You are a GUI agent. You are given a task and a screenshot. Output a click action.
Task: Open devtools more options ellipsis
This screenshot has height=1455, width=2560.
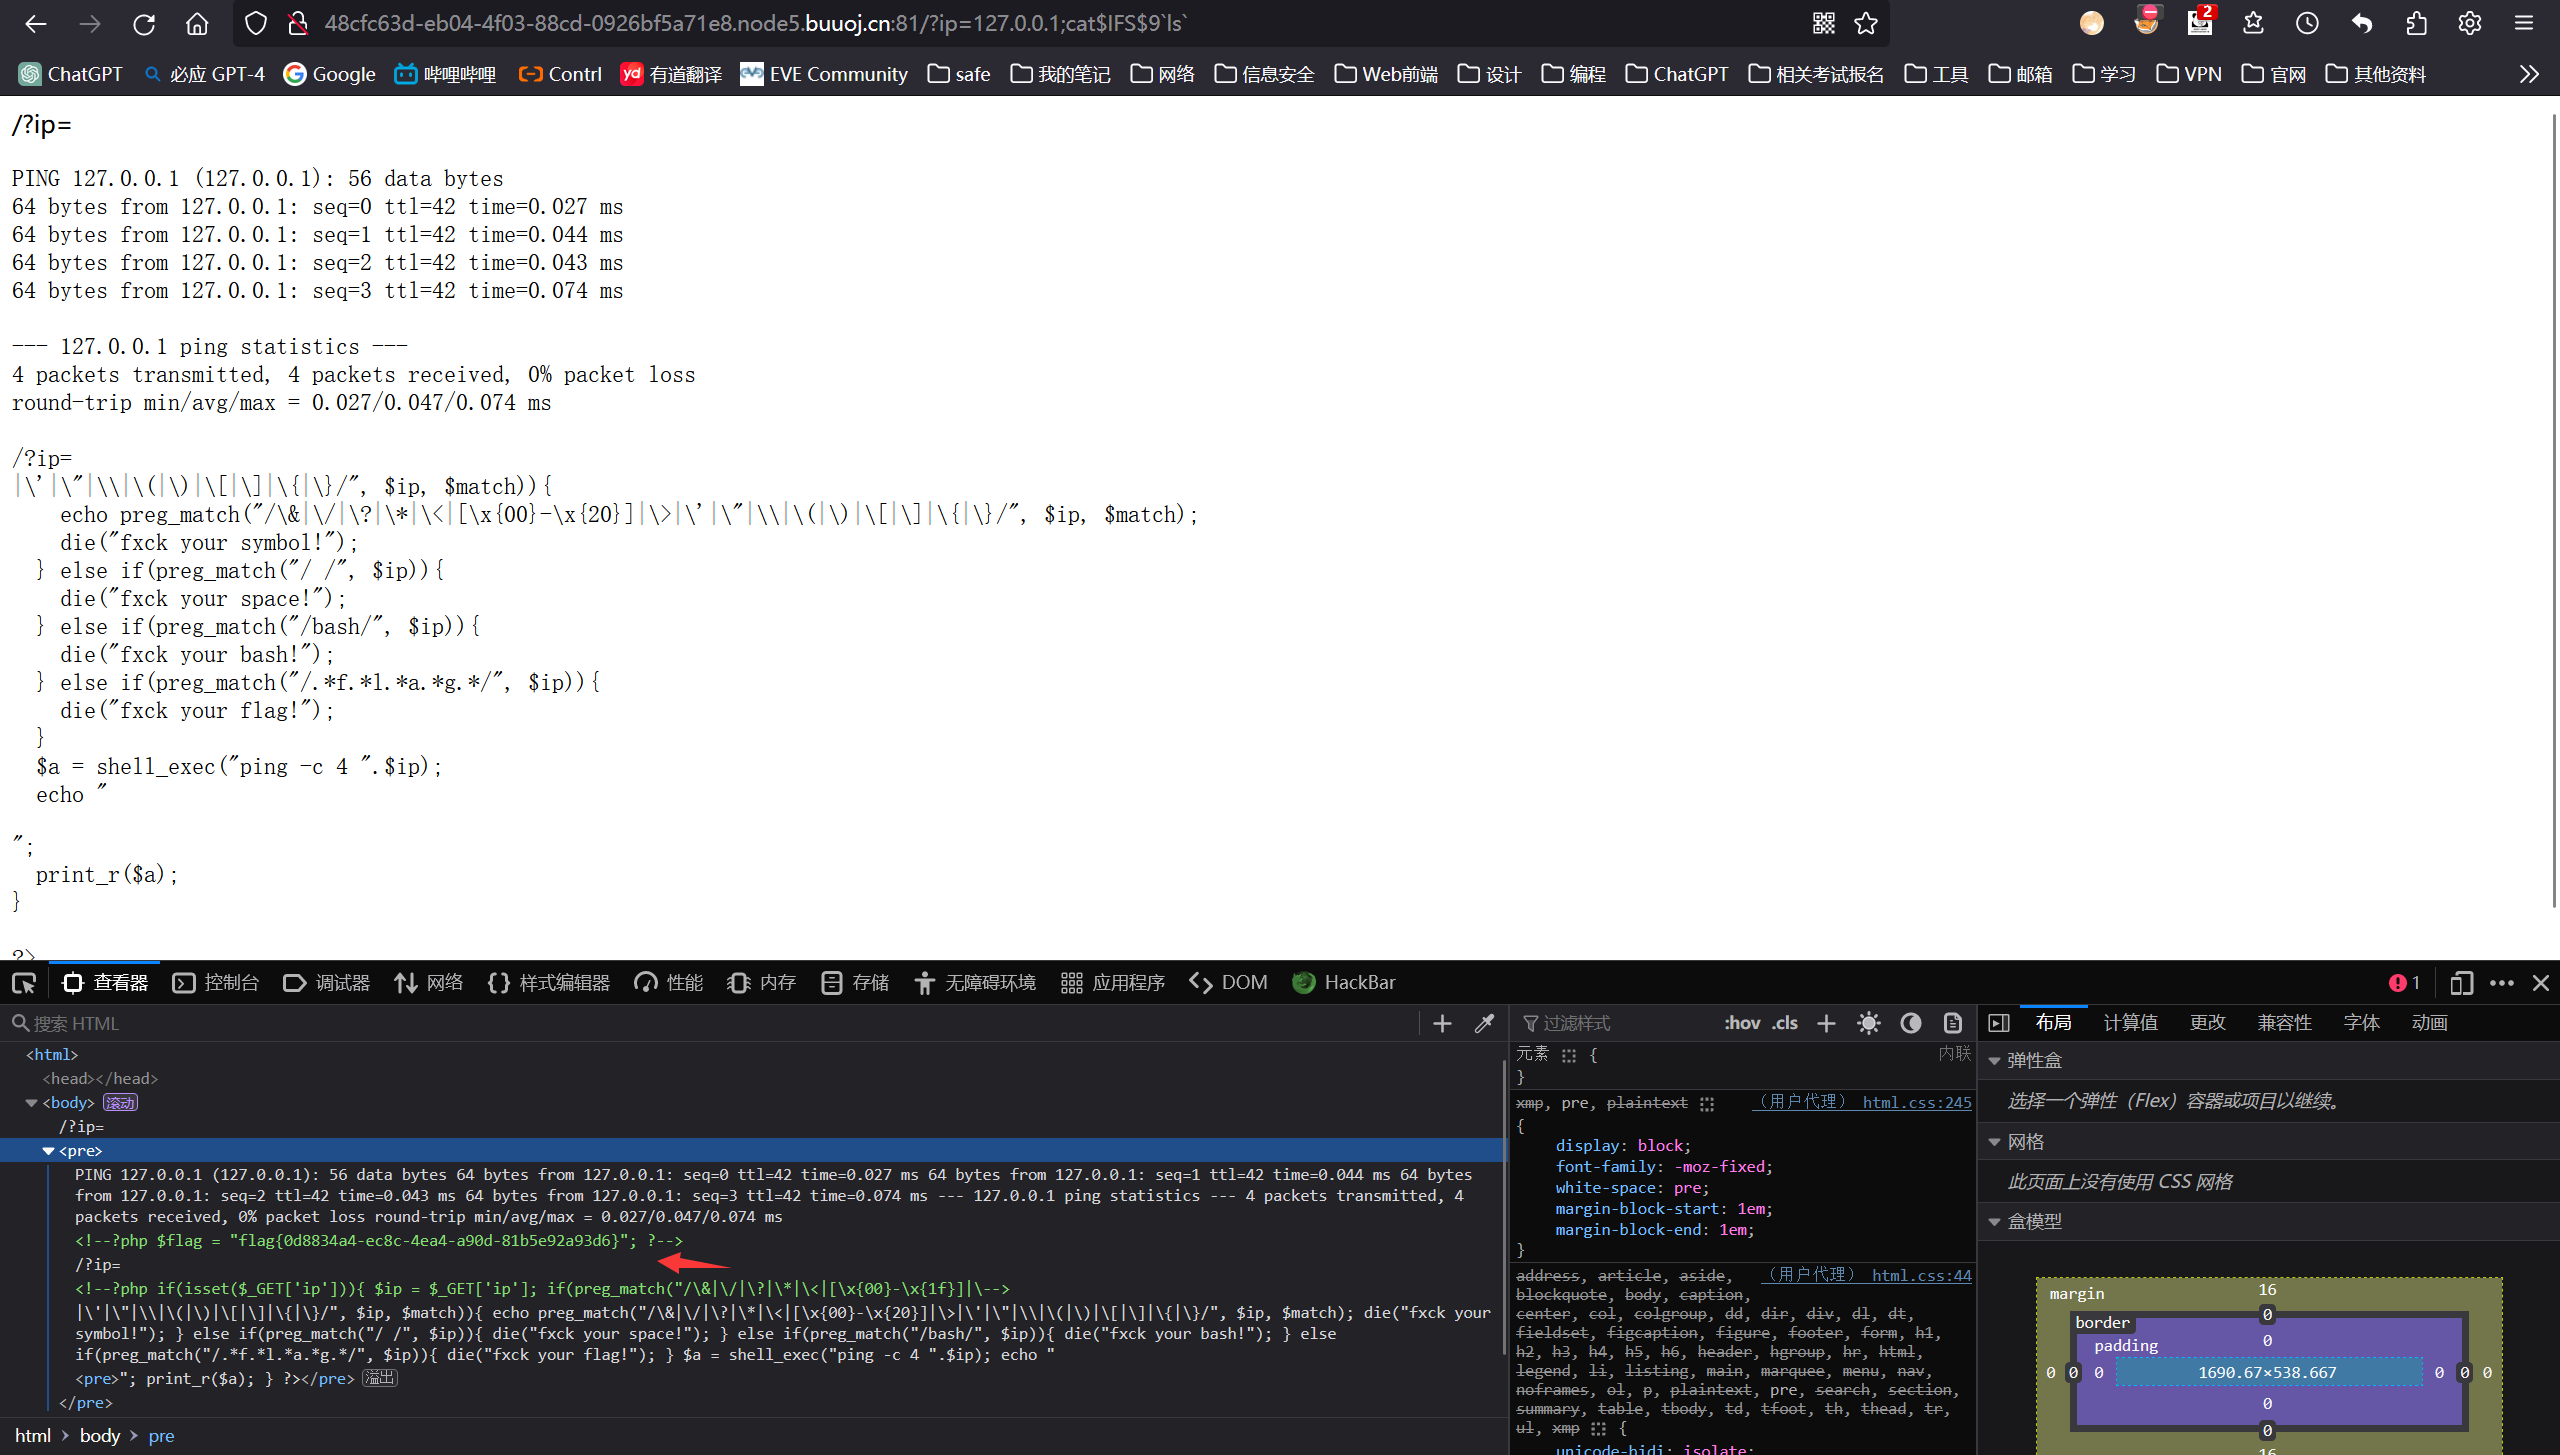click(2502, 983)
